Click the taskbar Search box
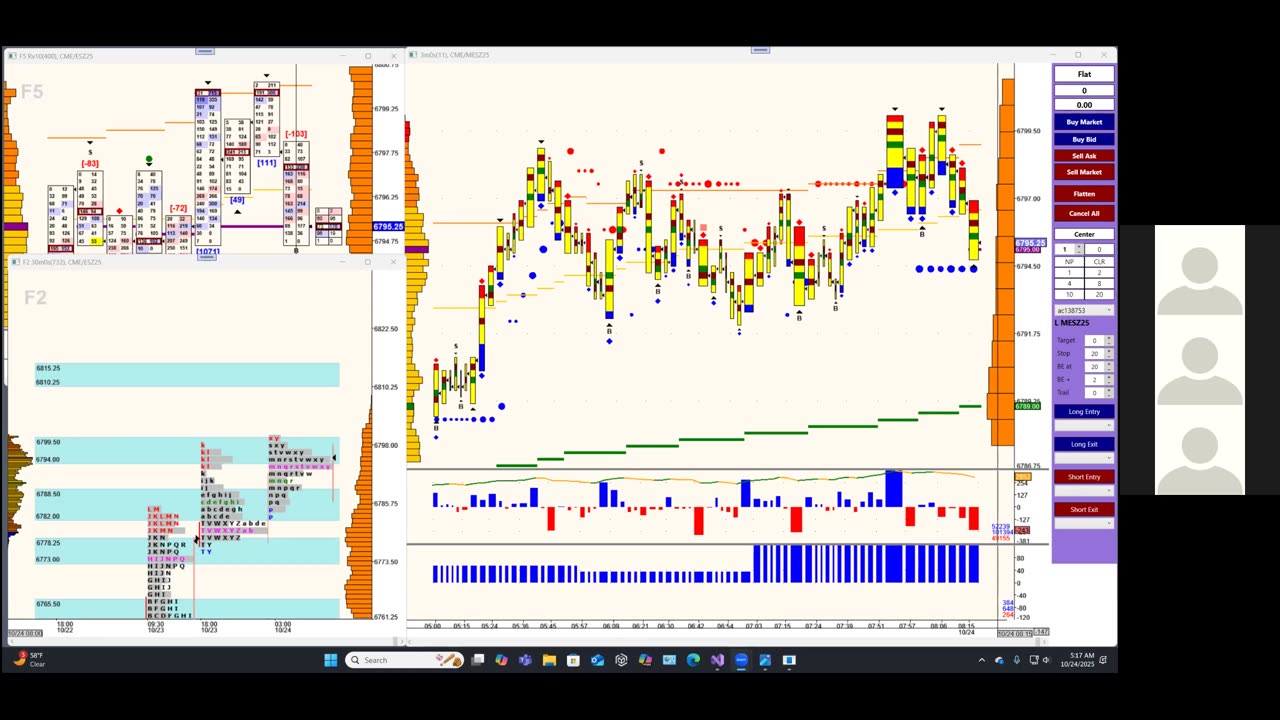The image size is (1280, 720). (404, 660)
